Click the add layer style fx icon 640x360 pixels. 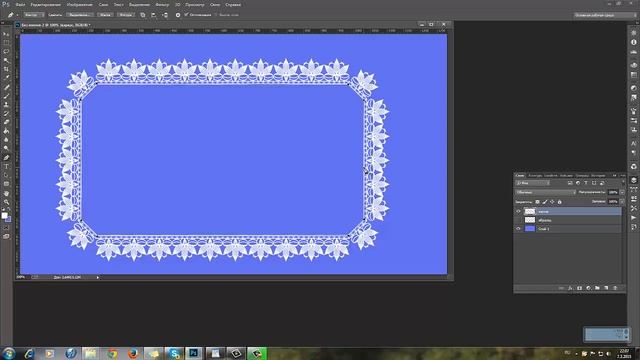point(570,288)
